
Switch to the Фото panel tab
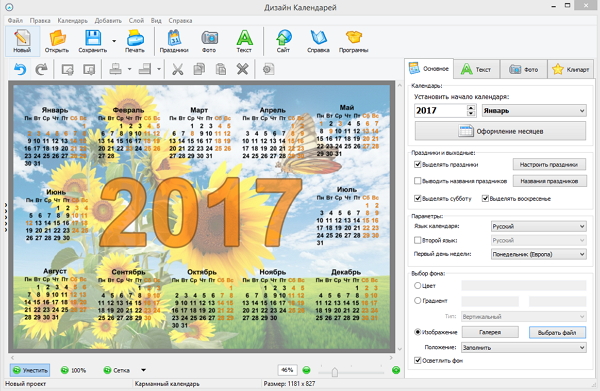(x=523, y=69)
